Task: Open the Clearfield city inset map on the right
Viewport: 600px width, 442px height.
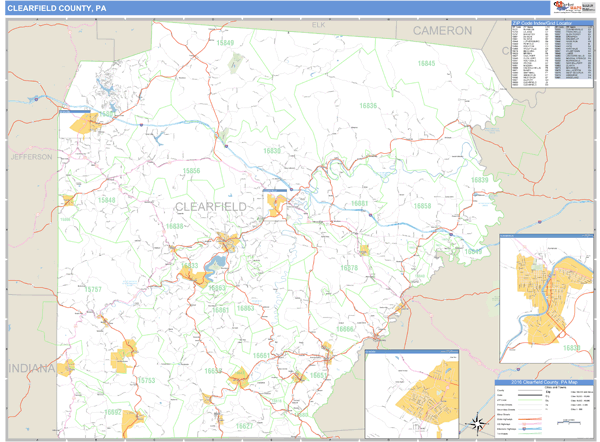Action: pos(546,299)
